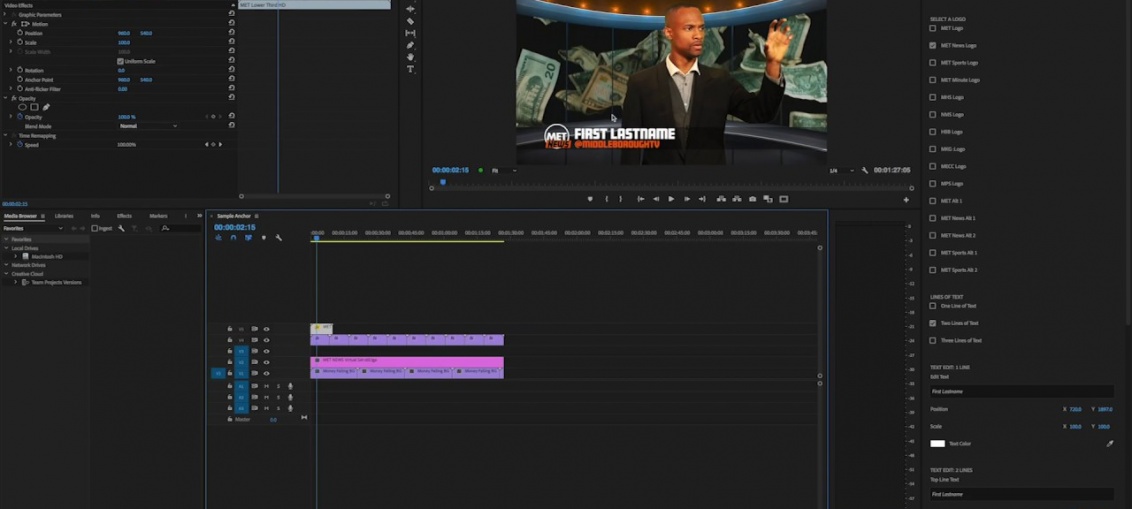Reset the Motion effect parameters
The height and width of the screenshot is (509, 1132).
[x=231, y=24]
